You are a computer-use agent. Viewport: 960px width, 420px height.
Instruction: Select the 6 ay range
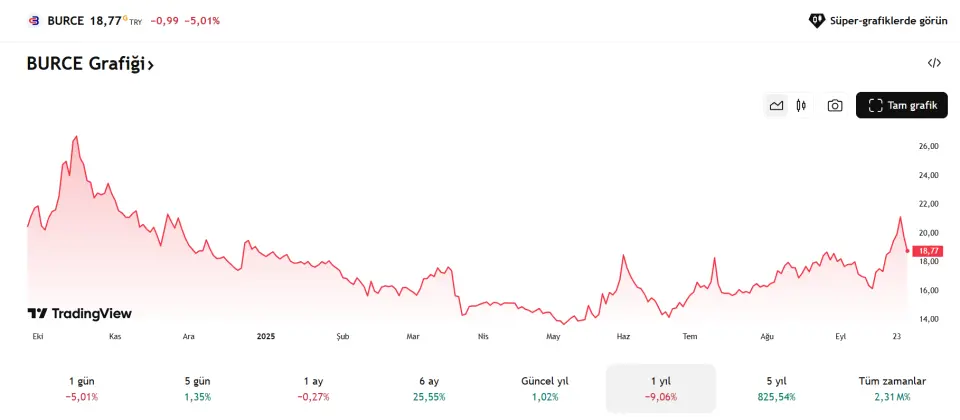pyautogui.click(x=429, y=388)
